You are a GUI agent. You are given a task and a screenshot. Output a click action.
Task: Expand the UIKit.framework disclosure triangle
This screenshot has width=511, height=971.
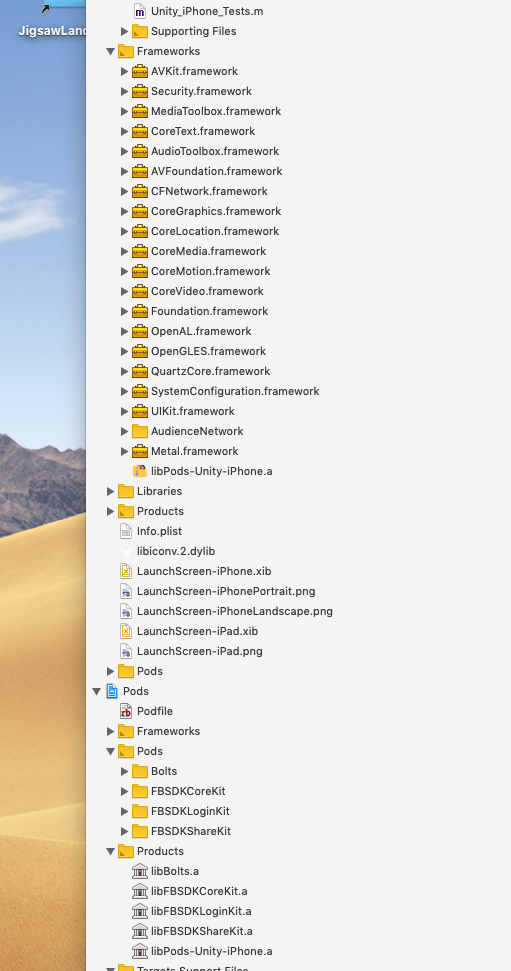pos(124,411)
